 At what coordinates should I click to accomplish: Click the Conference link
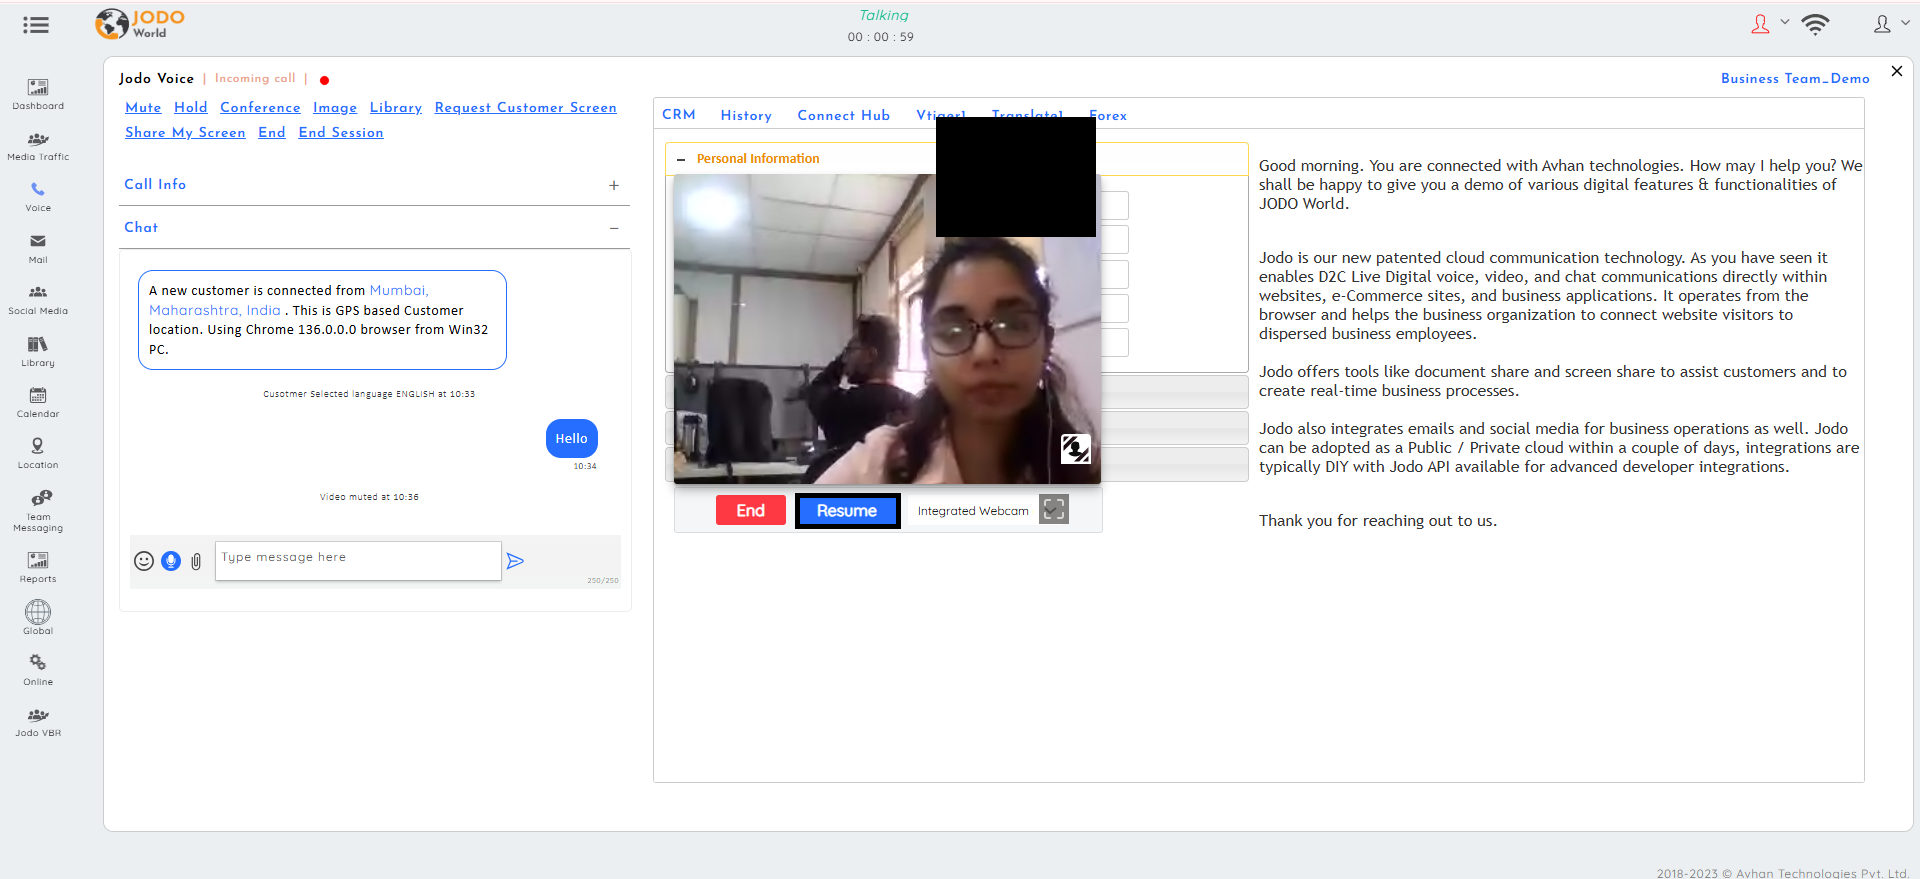260,108
